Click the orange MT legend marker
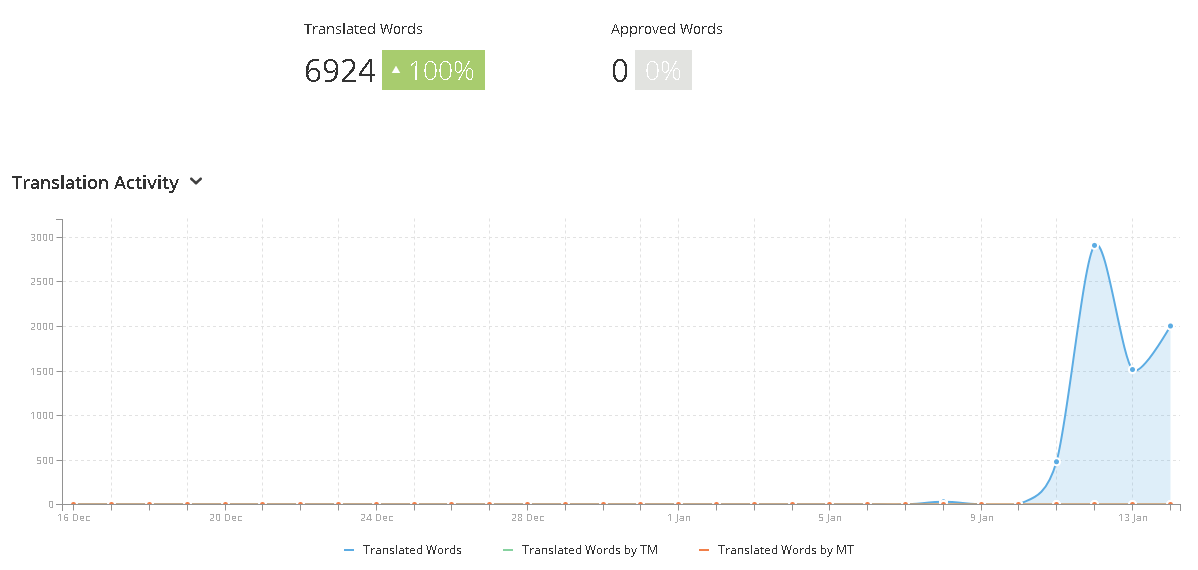Image resolution: width=1198 pixels, height=570 pixels. click(703, 550)
